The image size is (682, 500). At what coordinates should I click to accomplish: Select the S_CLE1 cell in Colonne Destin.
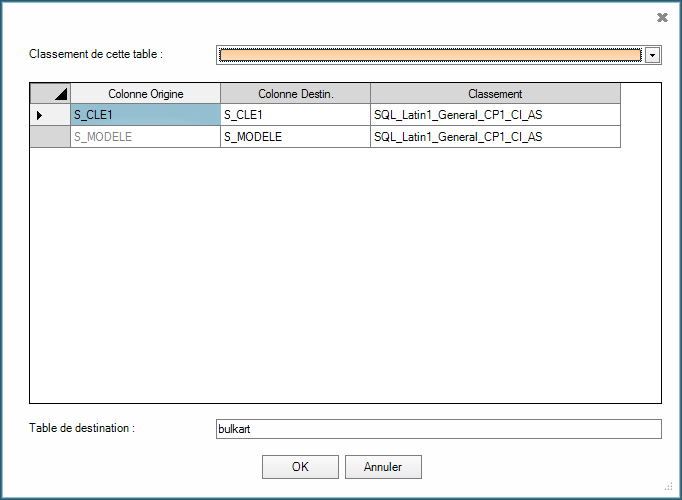(295, 115)
